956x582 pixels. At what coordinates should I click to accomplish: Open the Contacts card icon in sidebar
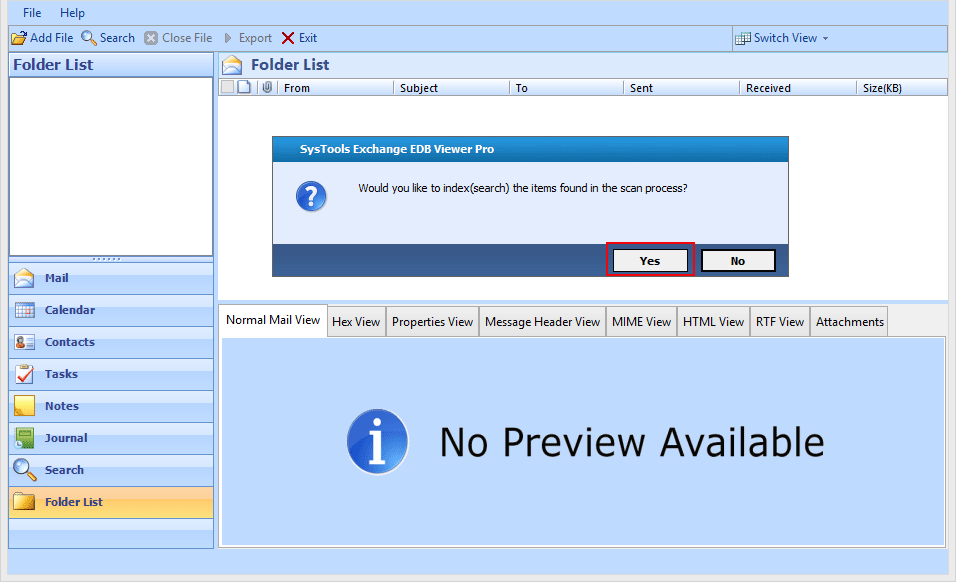pos(24,342)
